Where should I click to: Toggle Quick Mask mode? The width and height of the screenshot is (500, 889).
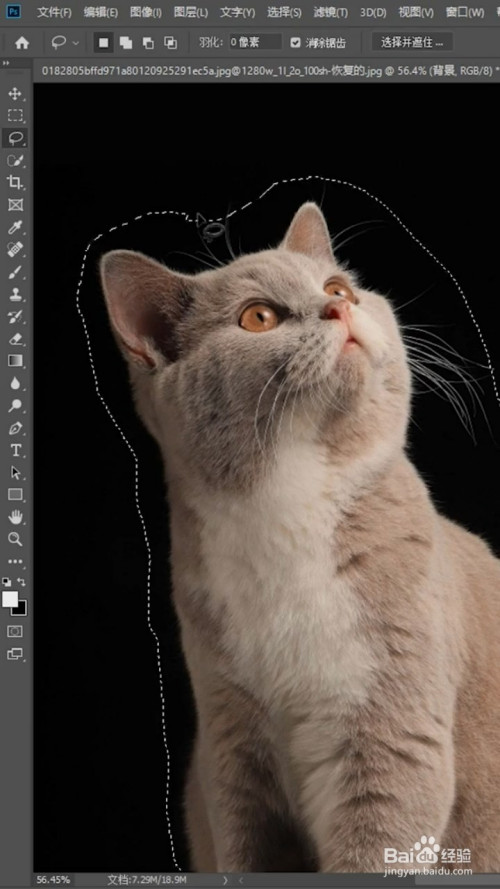[x=15, y=631]
